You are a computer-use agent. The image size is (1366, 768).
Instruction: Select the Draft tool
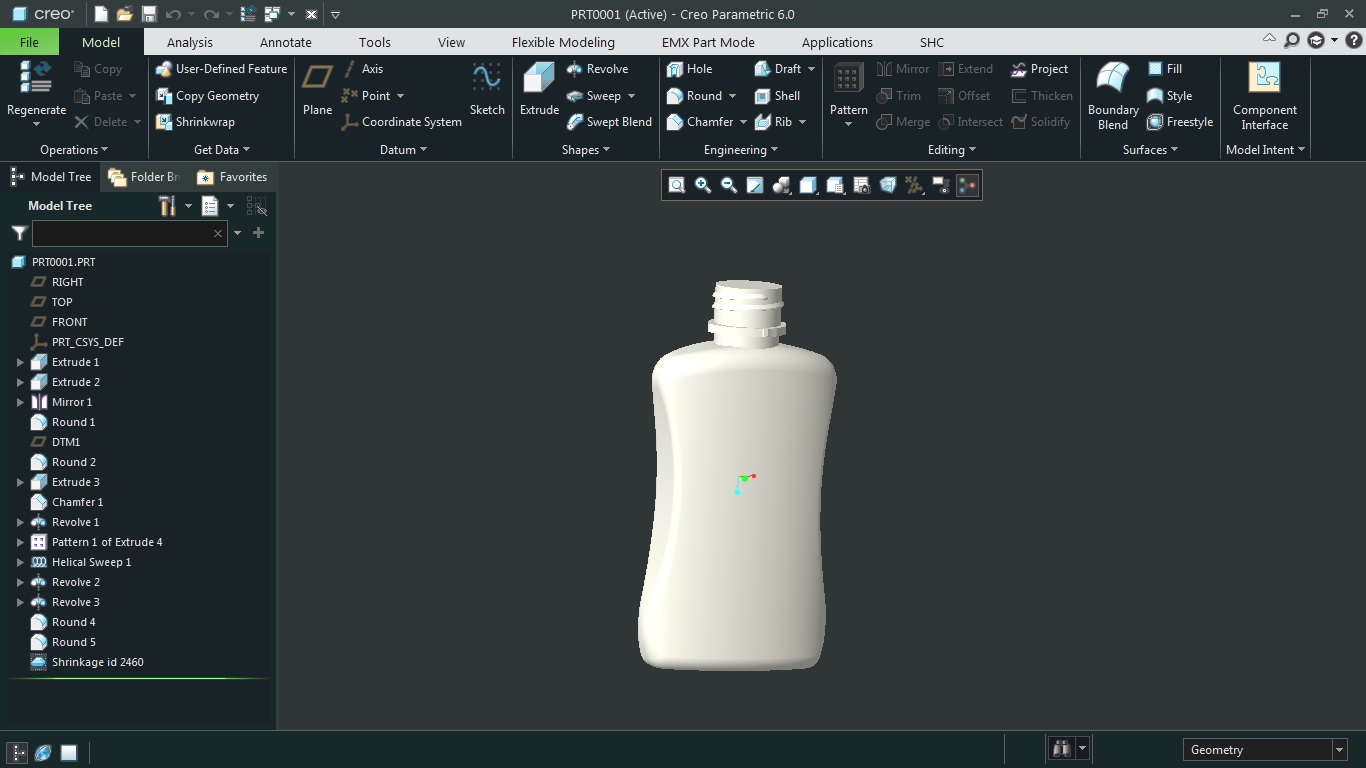click(x=777, y=69)
